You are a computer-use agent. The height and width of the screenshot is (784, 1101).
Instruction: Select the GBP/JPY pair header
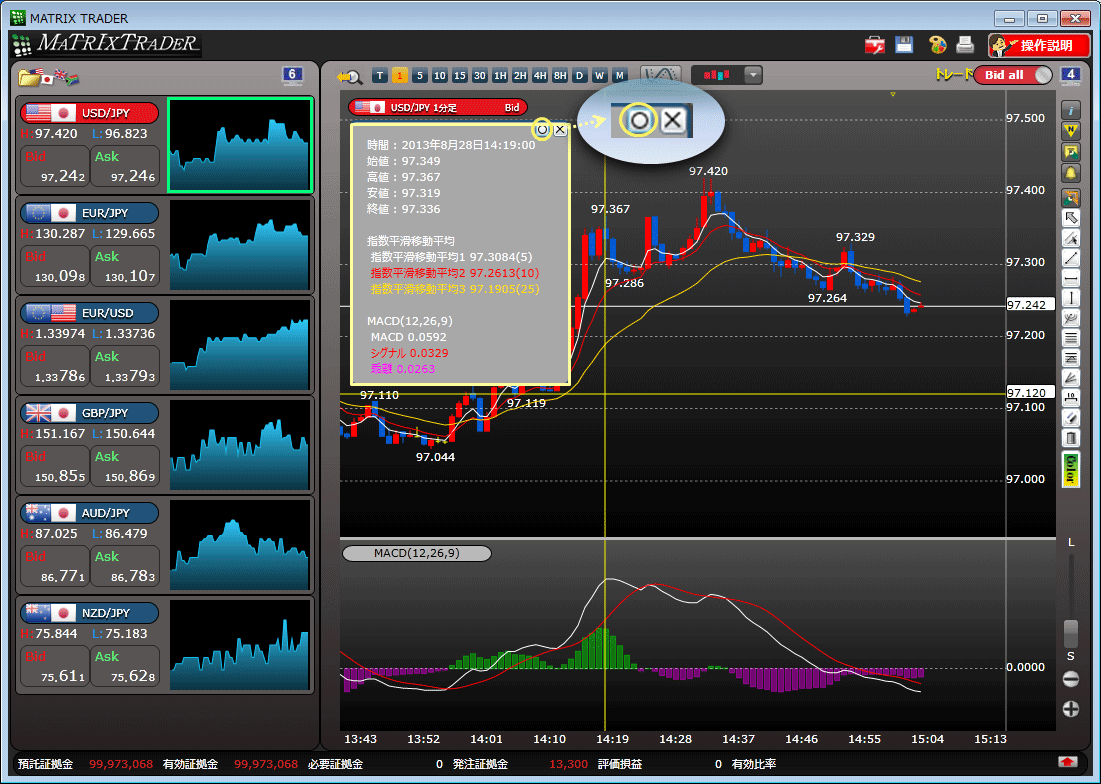coord(89,413)
